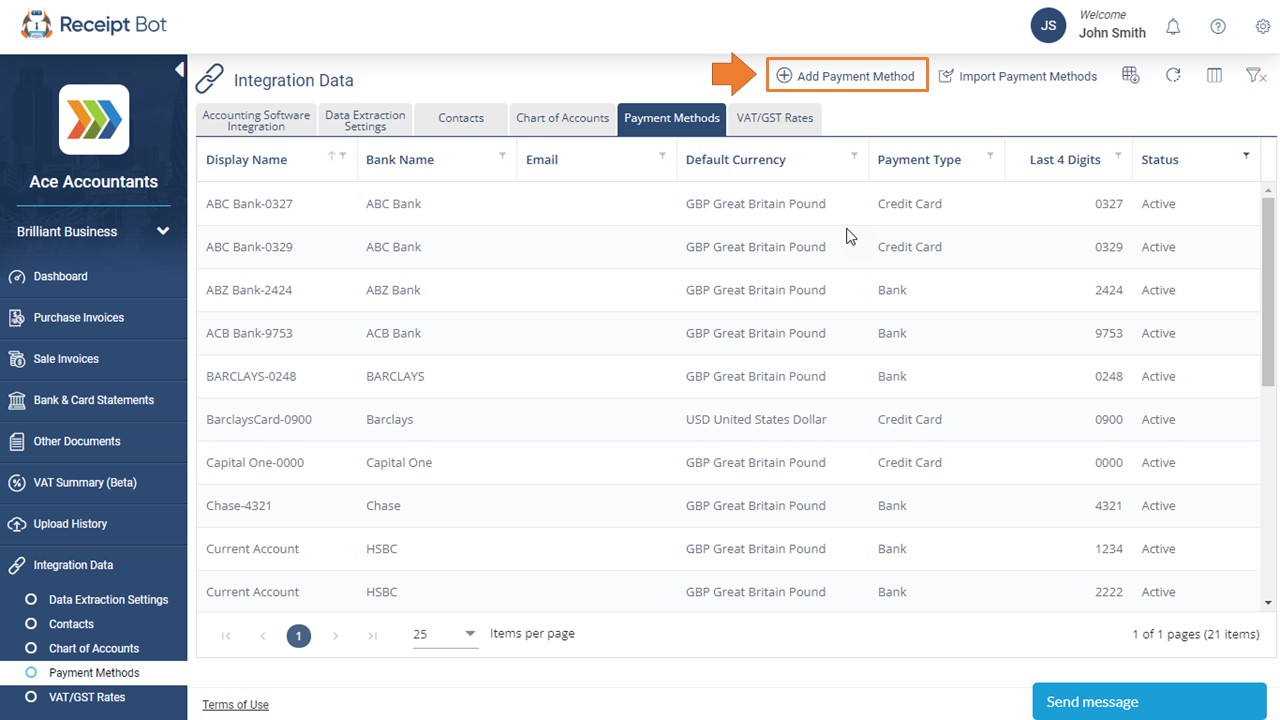
Task: Click Add Payment Method button
Action: [847, 76]
